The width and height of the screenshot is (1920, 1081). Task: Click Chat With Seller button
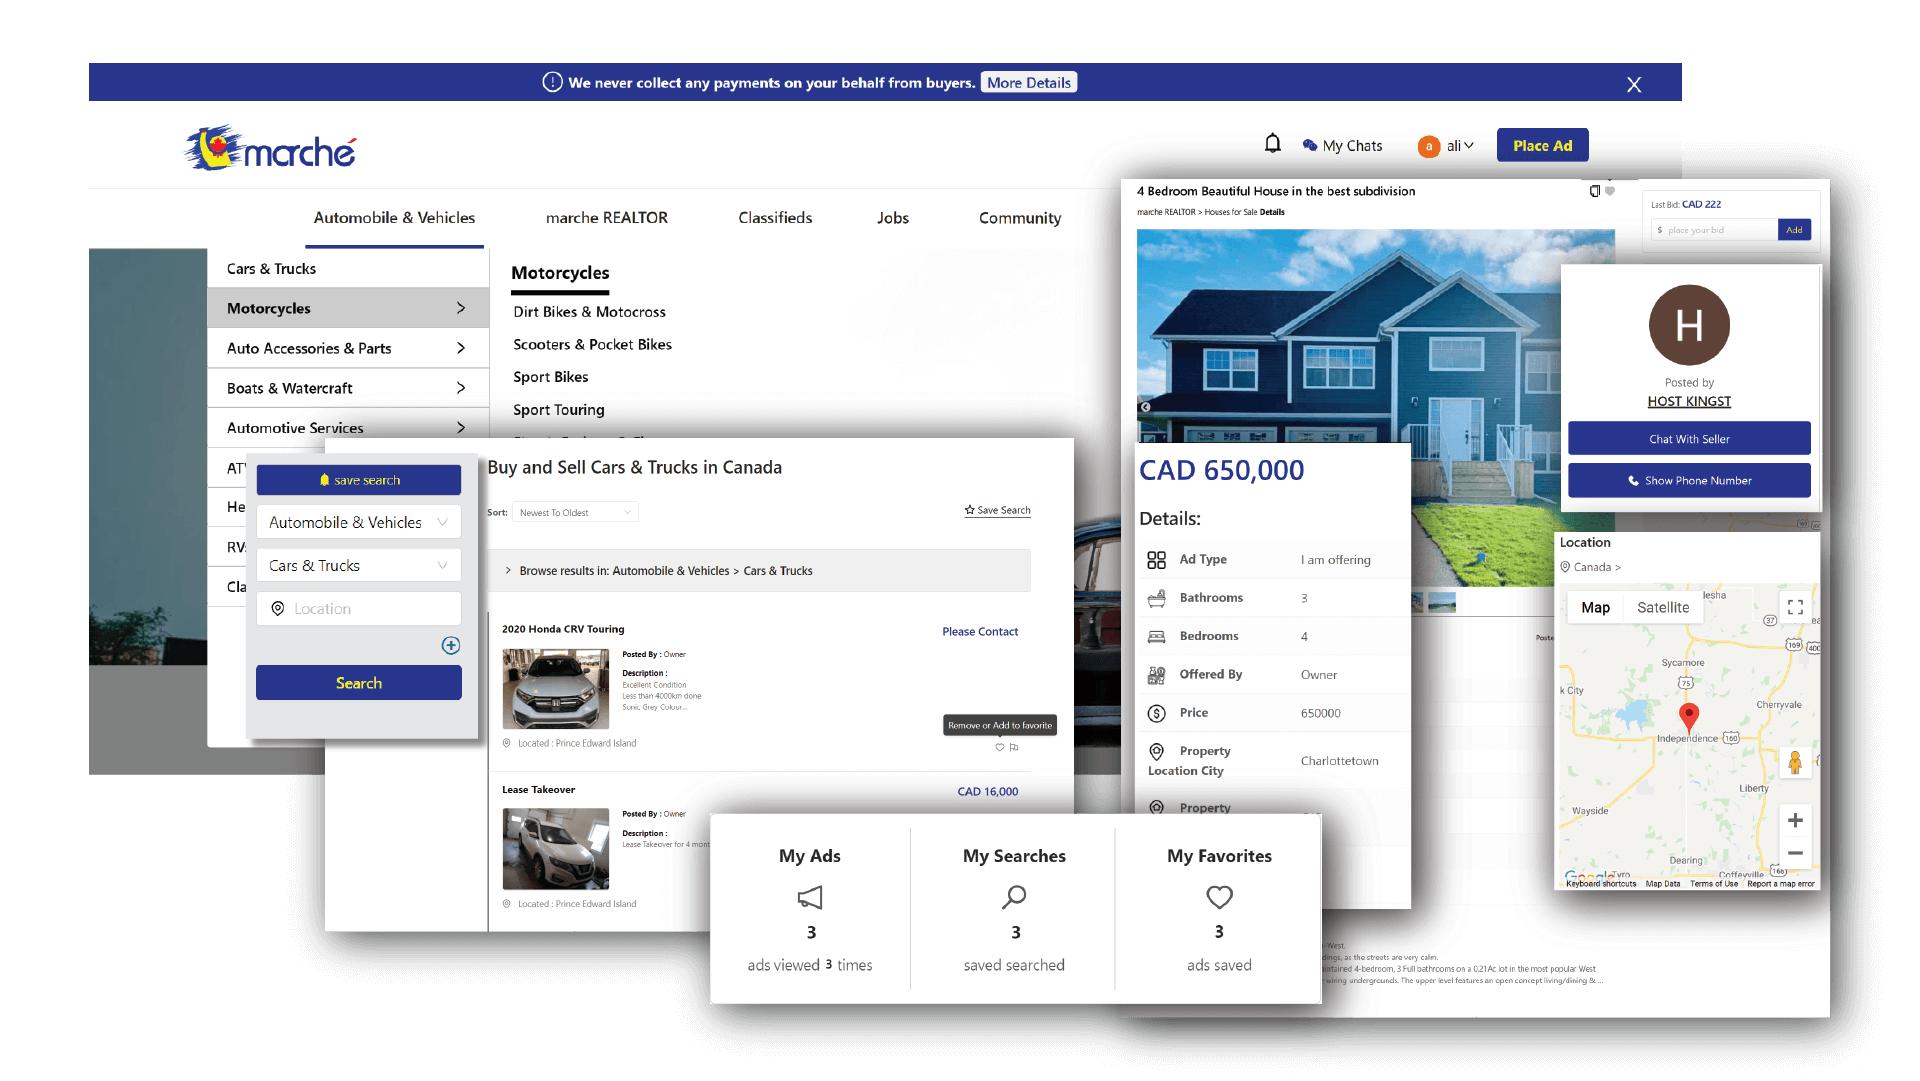click(1688, 439)
